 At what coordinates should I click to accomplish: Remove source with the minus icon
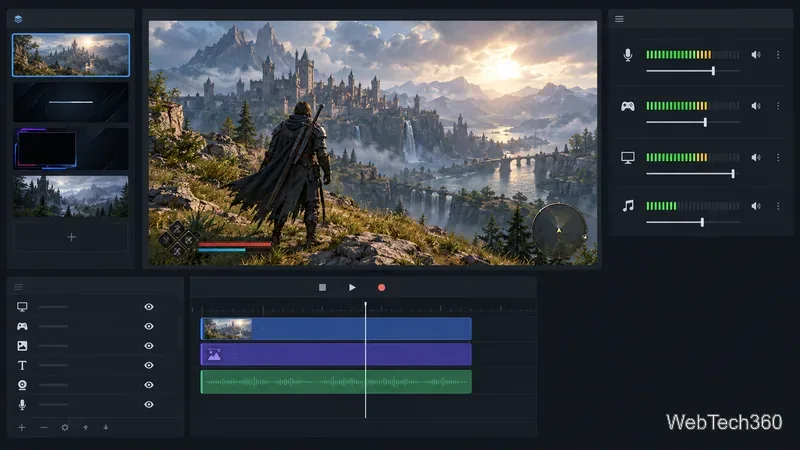pos(44,428)
